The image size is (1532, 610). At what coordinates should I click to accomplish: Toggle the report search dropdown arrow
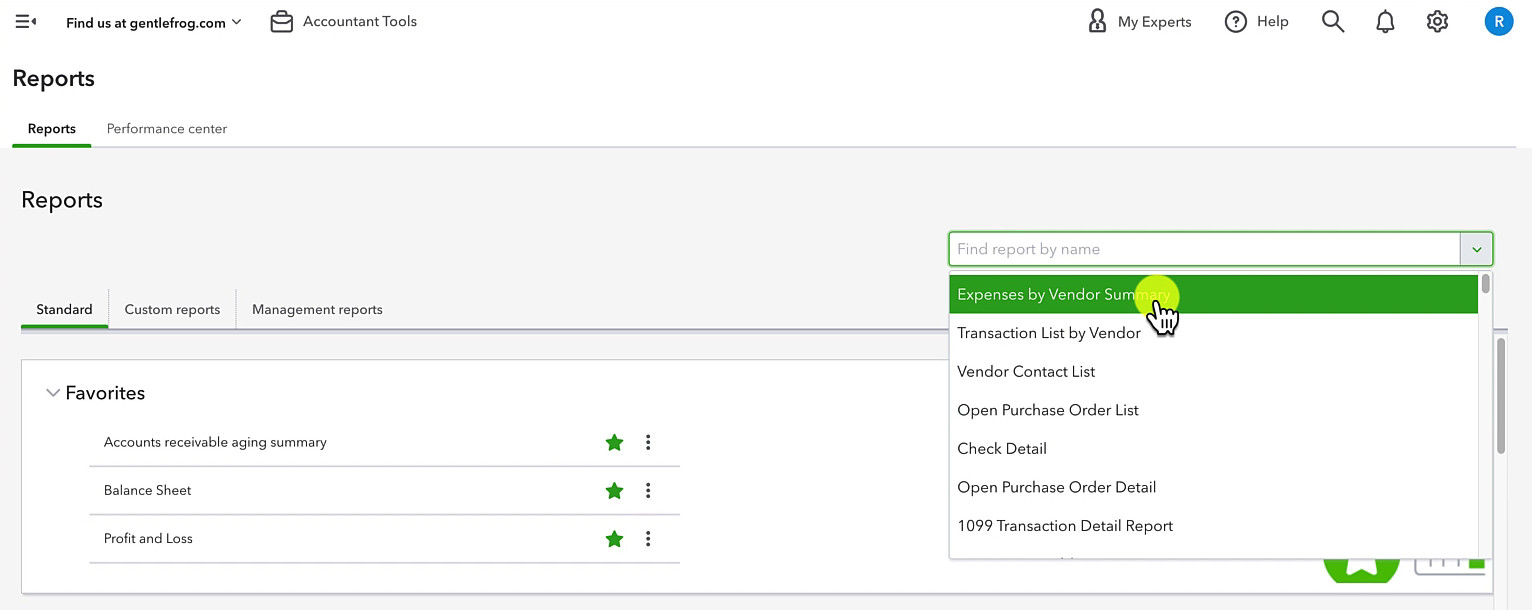1476,249
